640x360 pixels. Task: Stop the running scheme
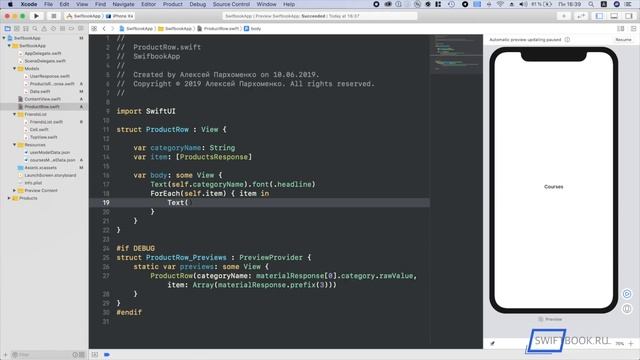coord(53,16)
